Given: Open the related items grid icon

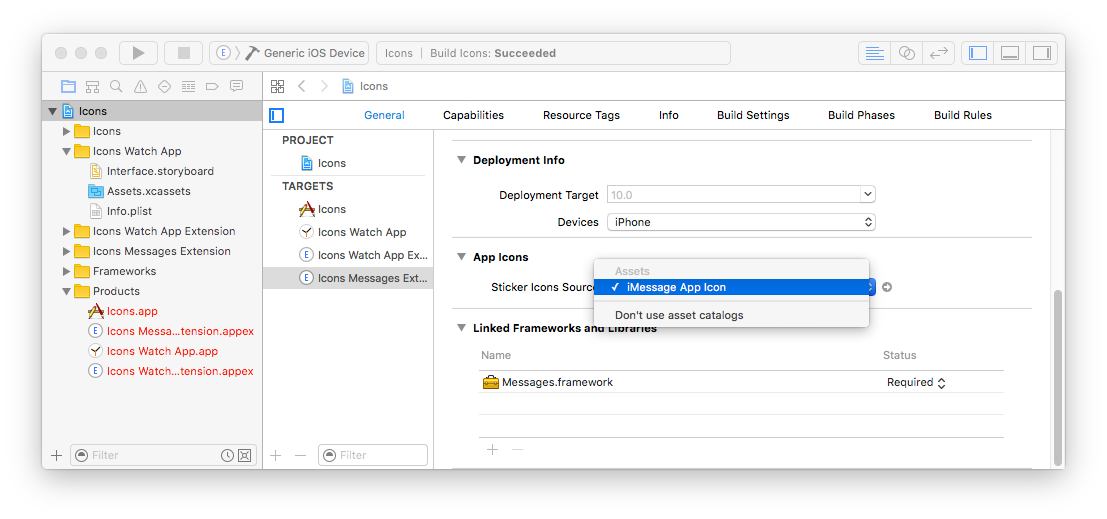Looking at the screenshot, I should click(x=277, y=86).
